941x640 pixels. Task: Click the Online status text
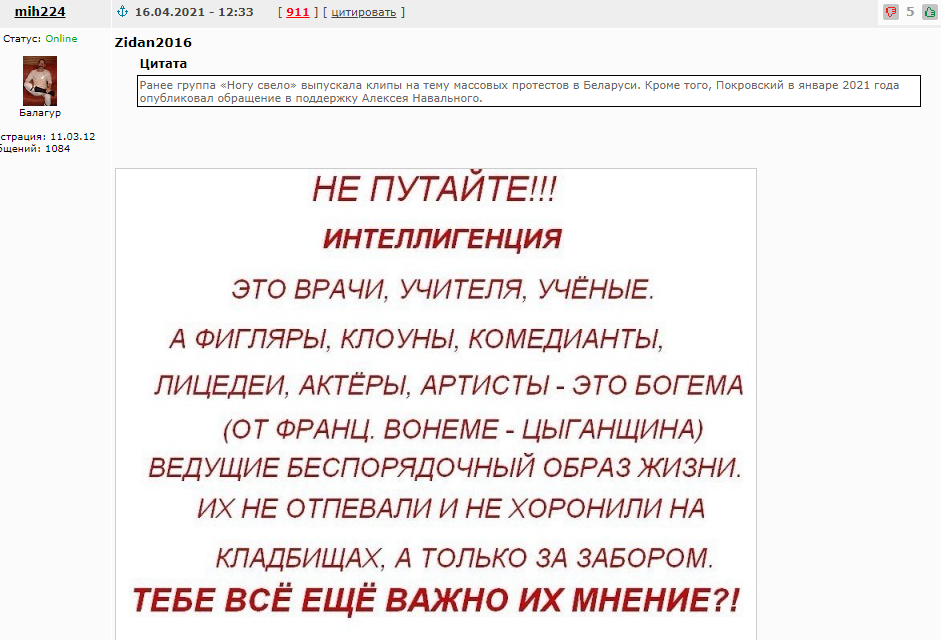(x=61, y=38)
